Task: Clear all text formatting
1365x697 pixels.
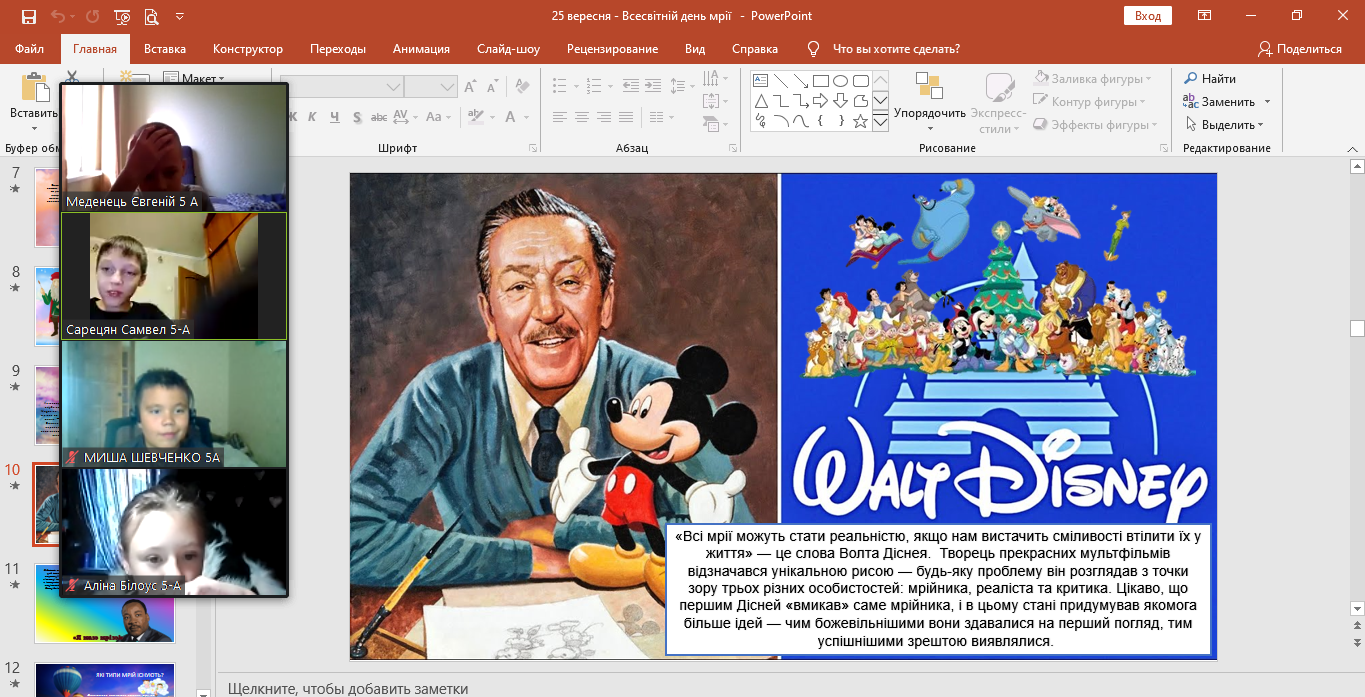Action: click(525, 87)
